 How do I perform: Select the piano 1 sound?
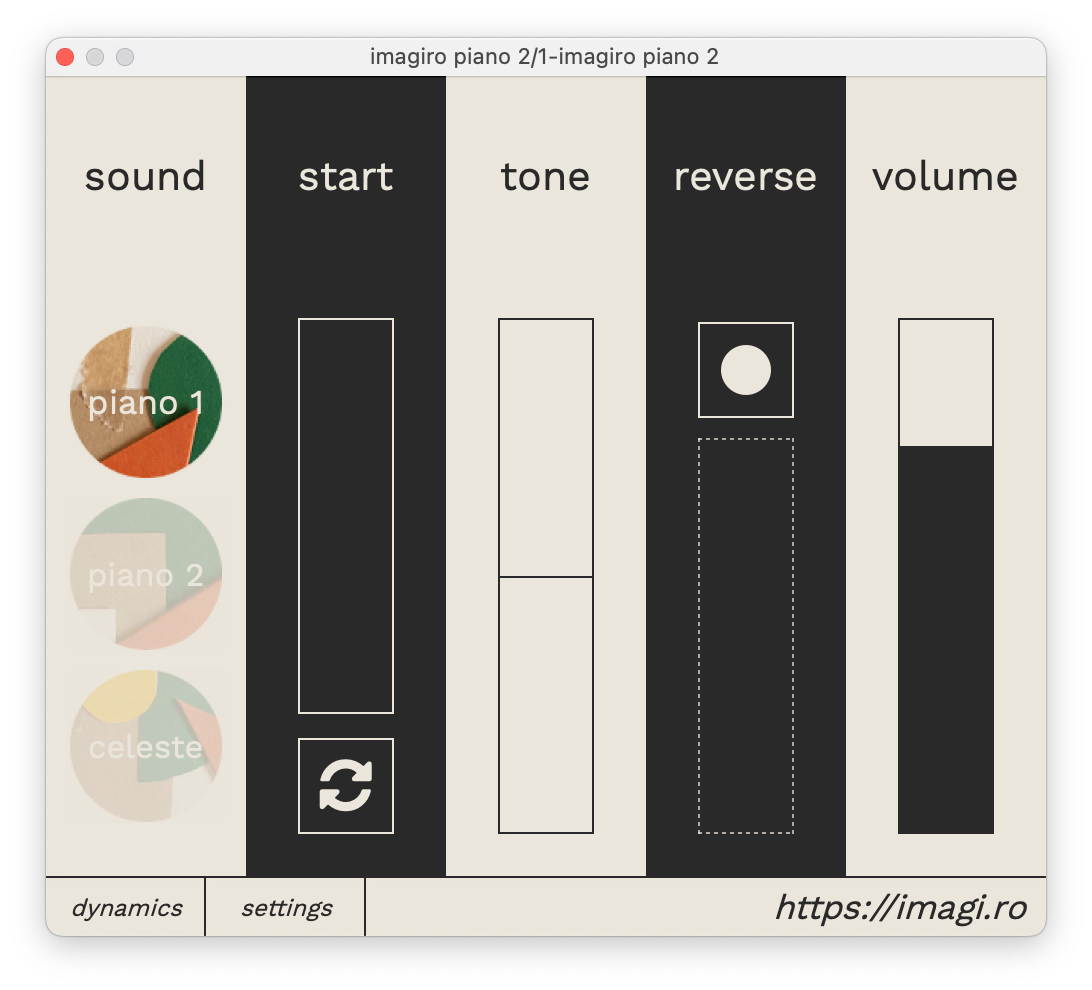click(x=146, y=402)
